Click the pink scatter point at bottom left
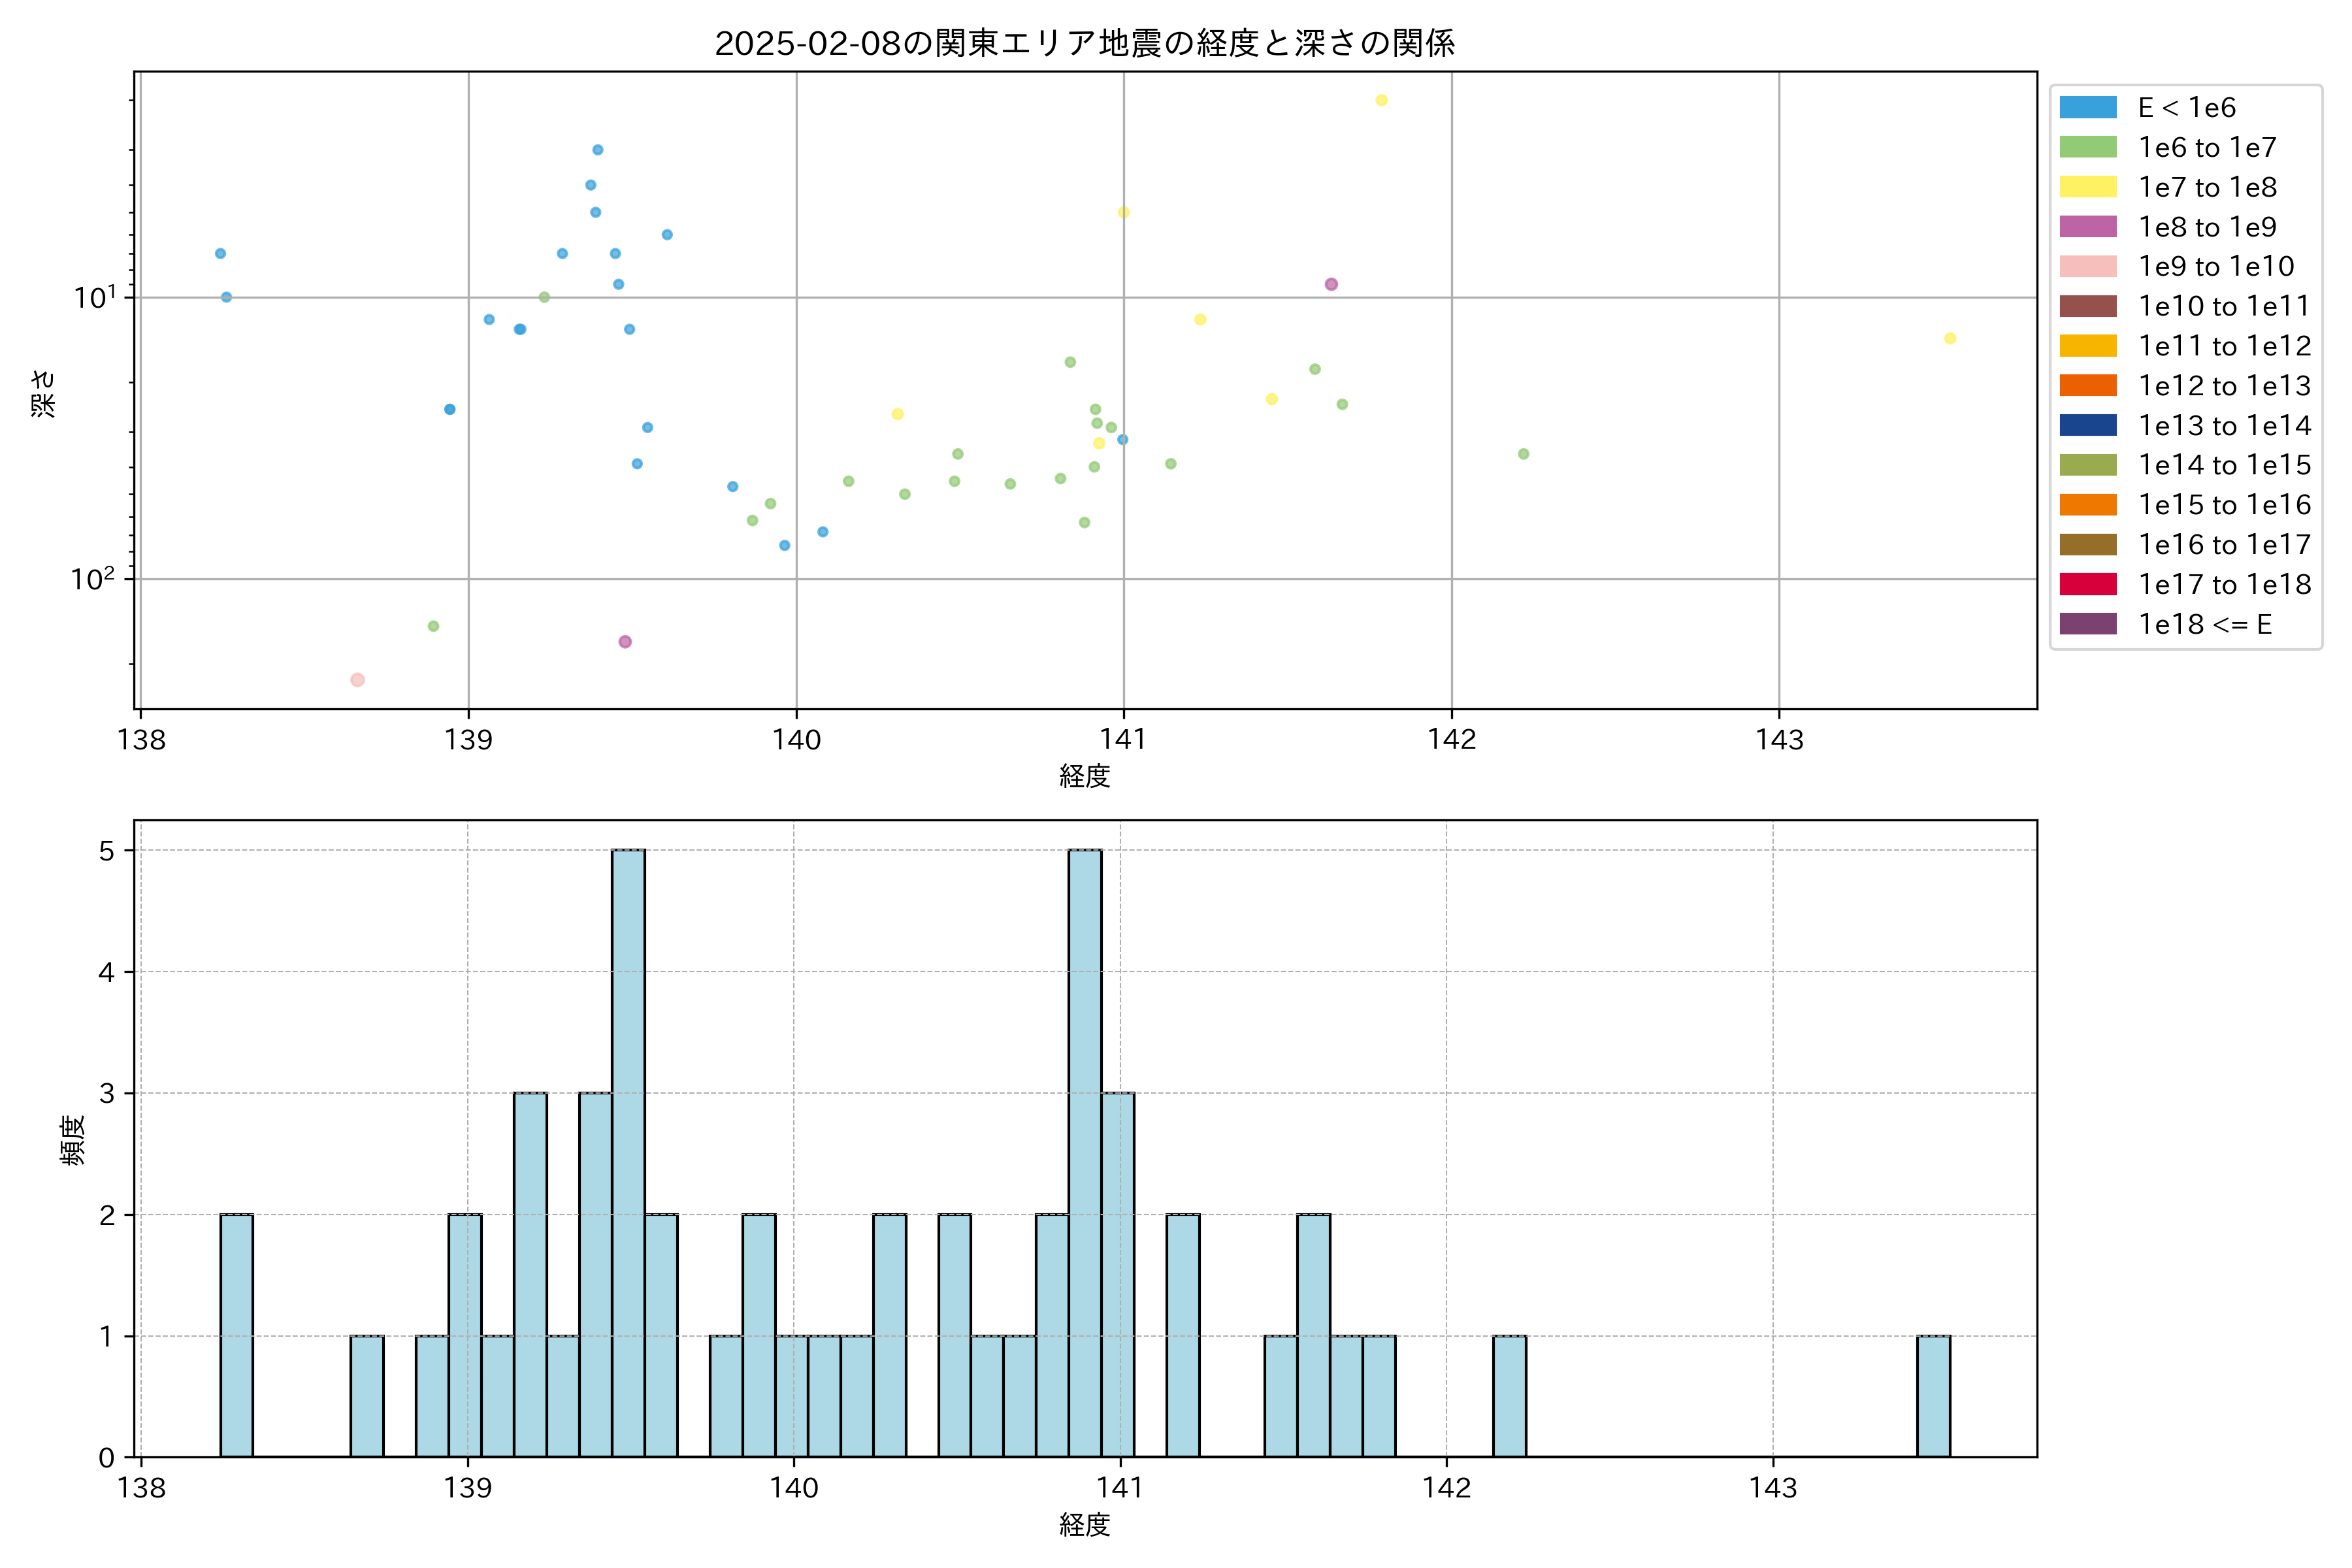Viewport: 2352px width, 1568px height. (357, 680)
